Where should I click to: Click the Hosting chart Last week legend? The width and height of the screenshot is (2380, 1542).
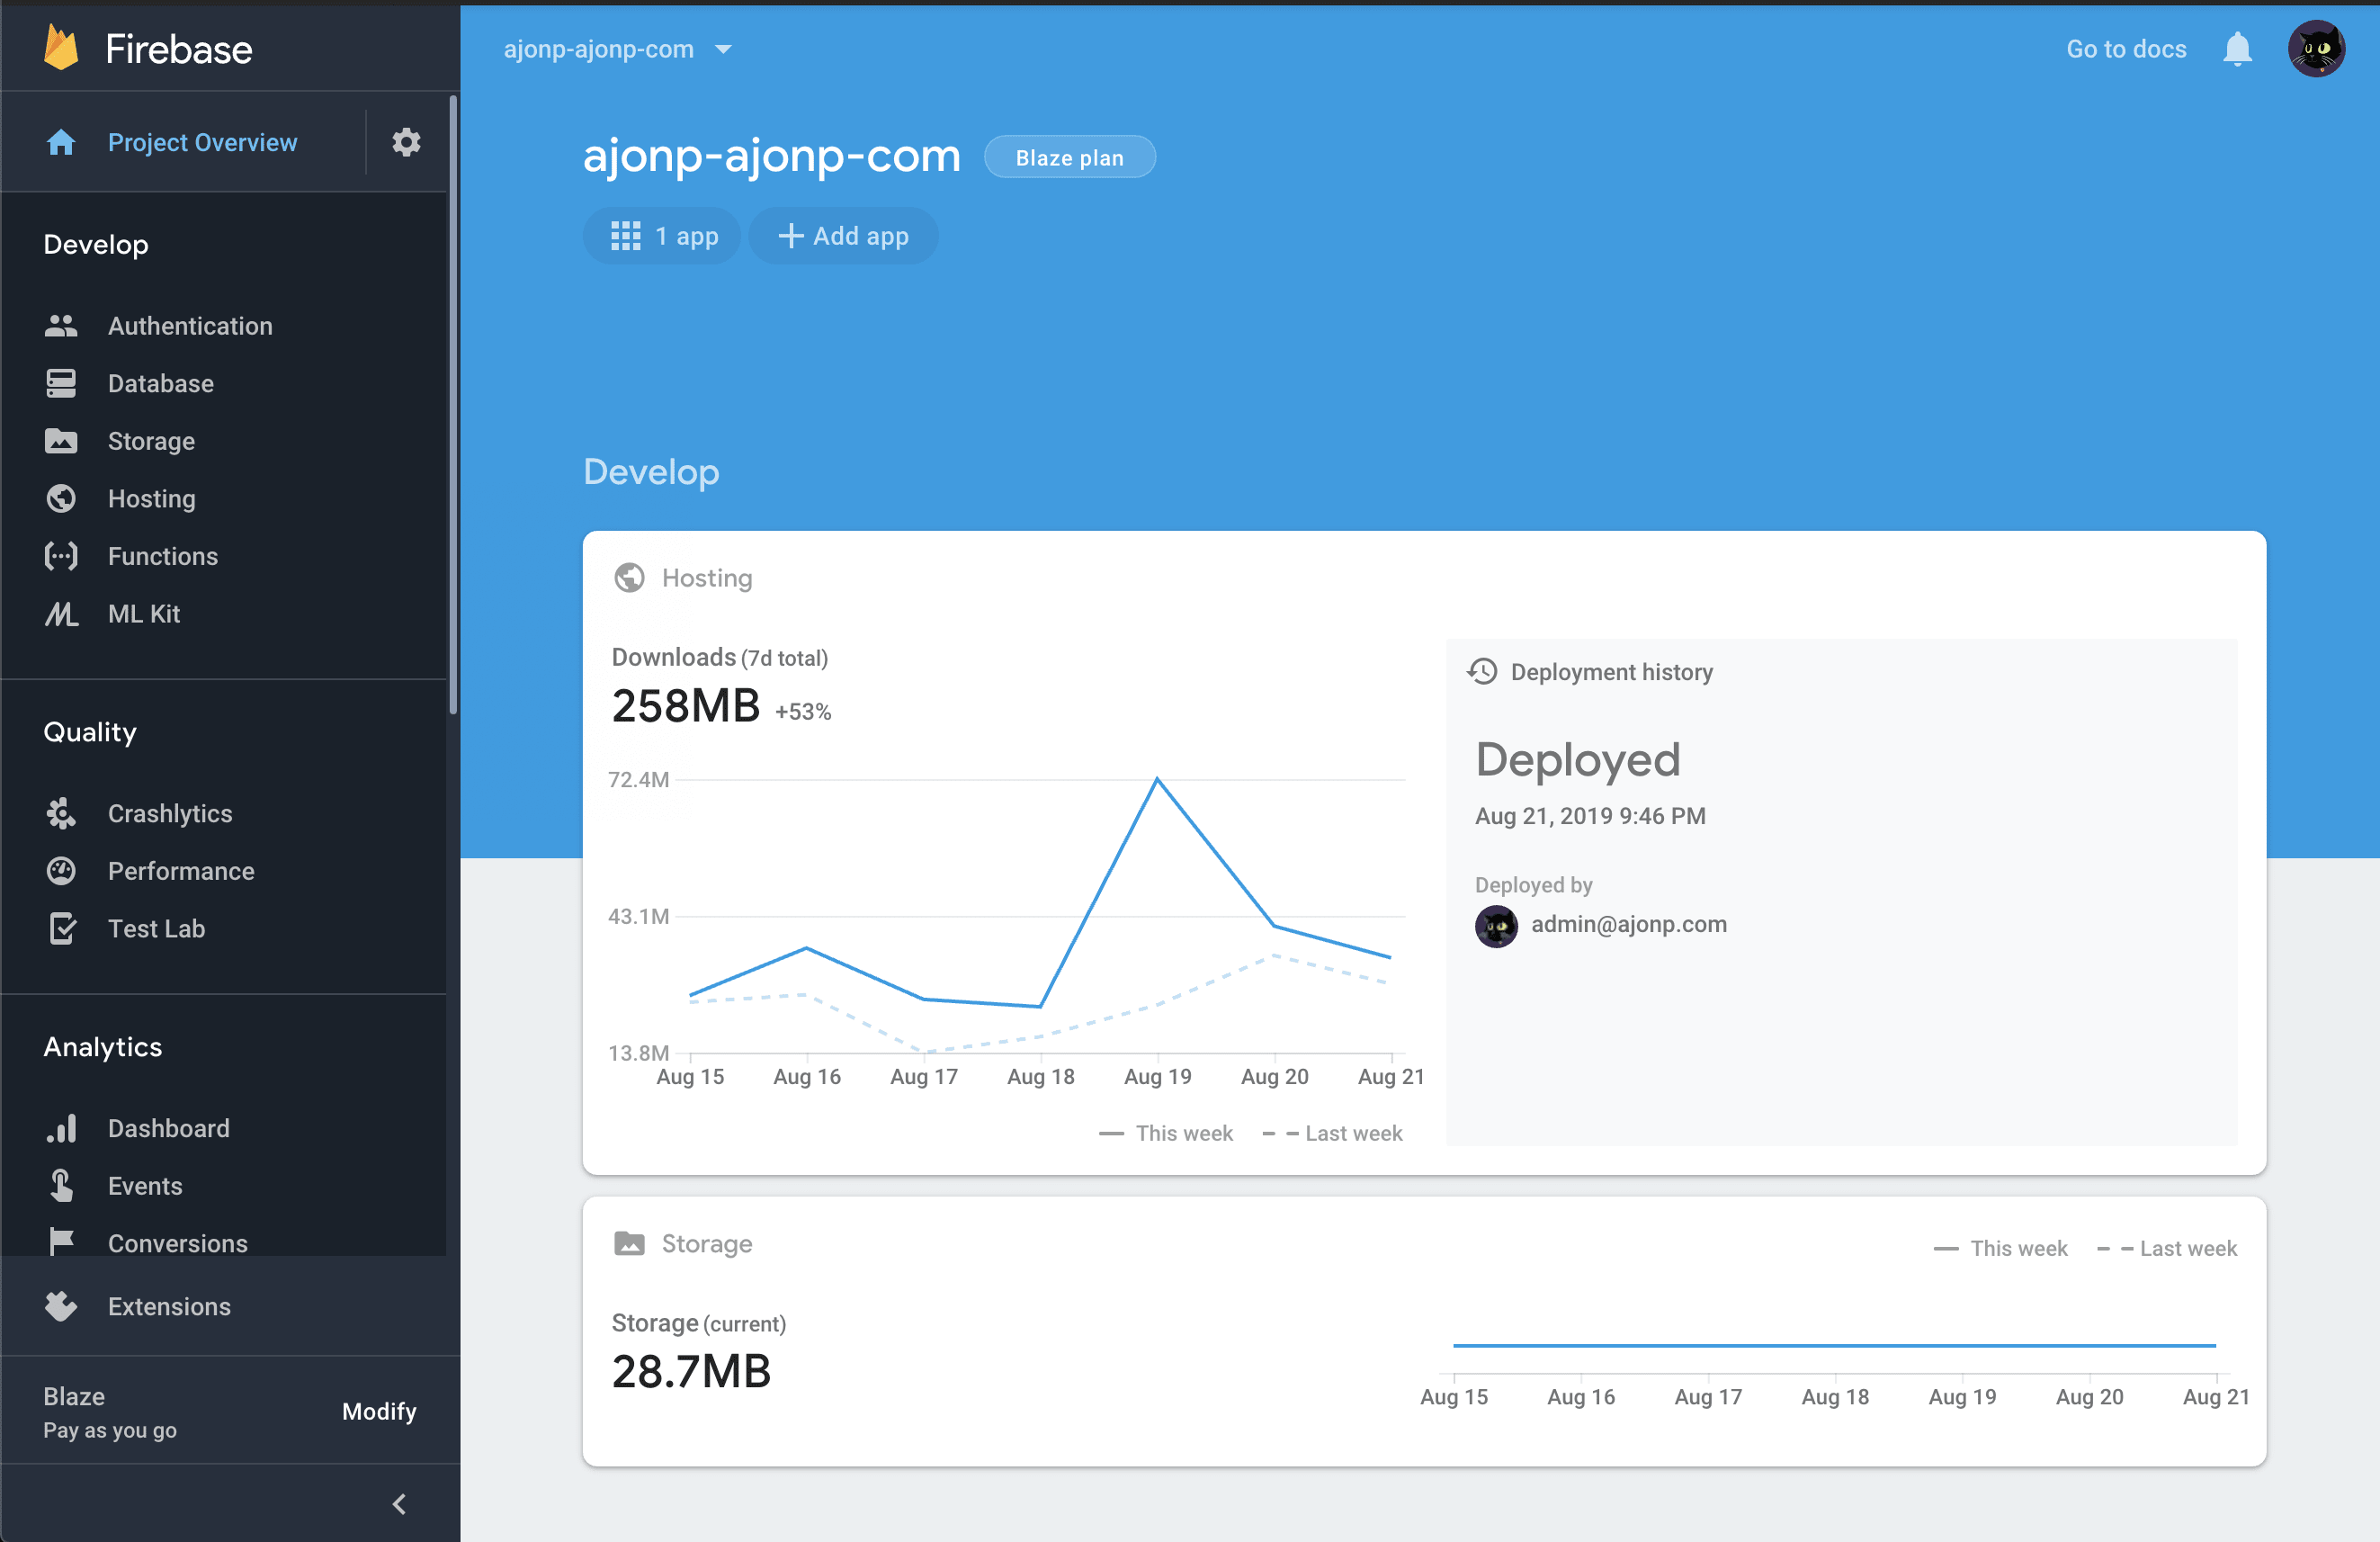(x=1332, y=1133)
